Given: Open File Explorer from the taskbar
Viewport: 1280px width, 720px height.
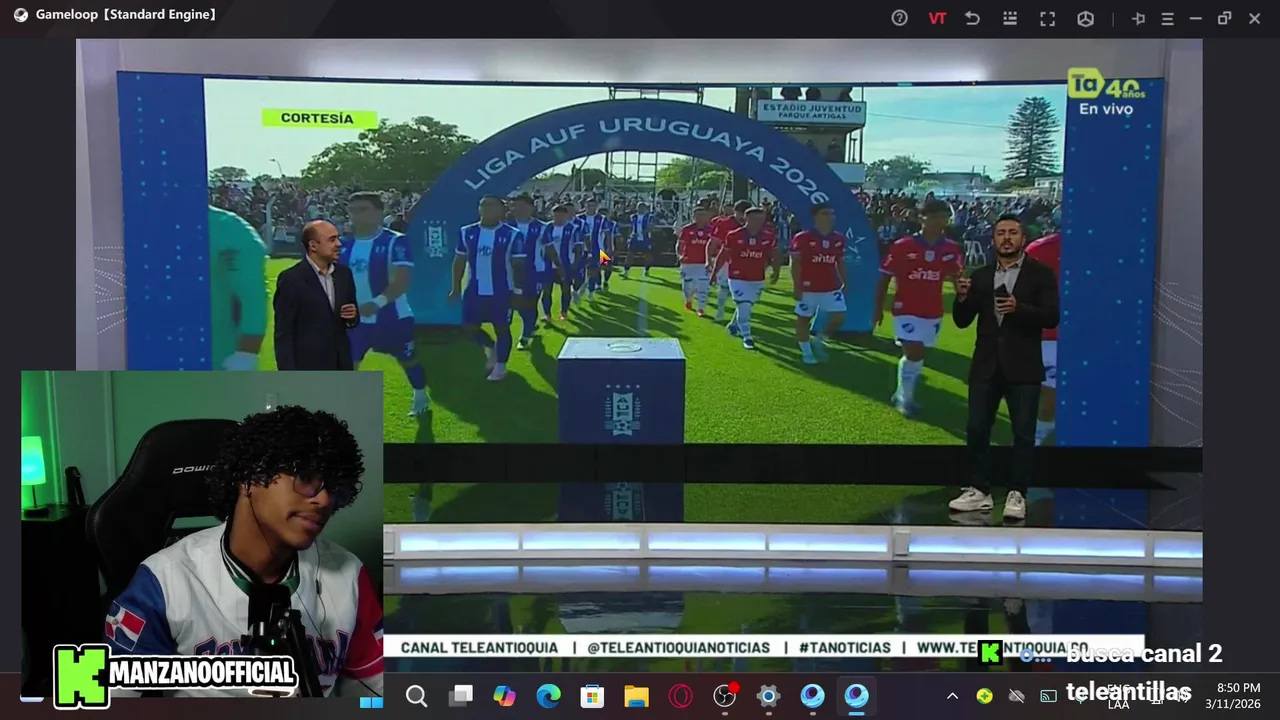Looking at the screenshot, I should coord(636,697).
